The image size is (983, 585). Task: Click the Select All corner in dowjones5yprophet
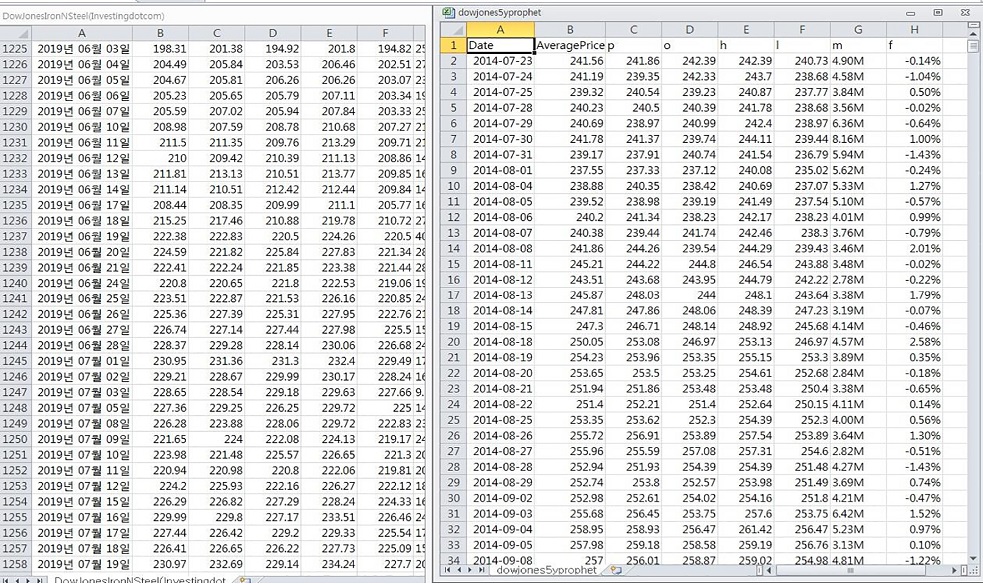pyautogui.click(x=453, y=29)
